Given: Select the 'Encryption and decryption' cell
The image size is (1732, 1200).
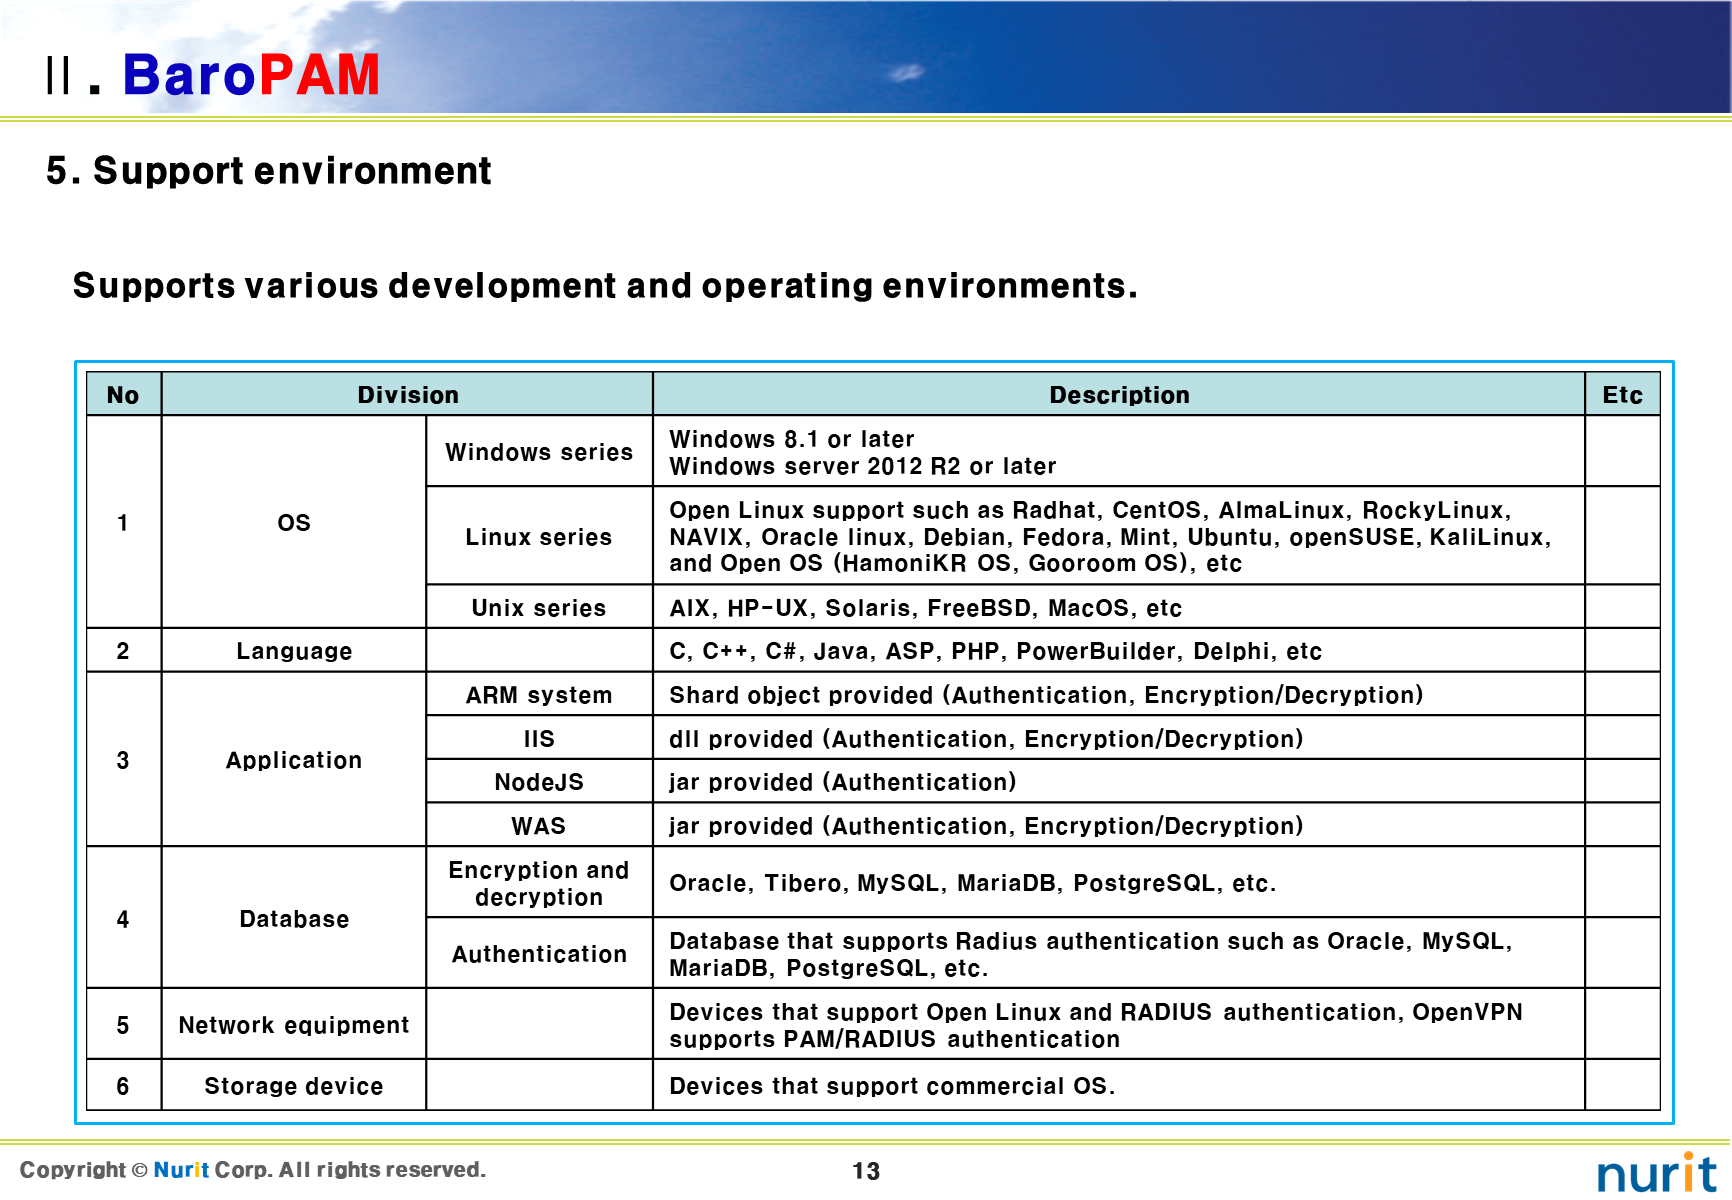Looking at the screenshot, I should [539, 883].
